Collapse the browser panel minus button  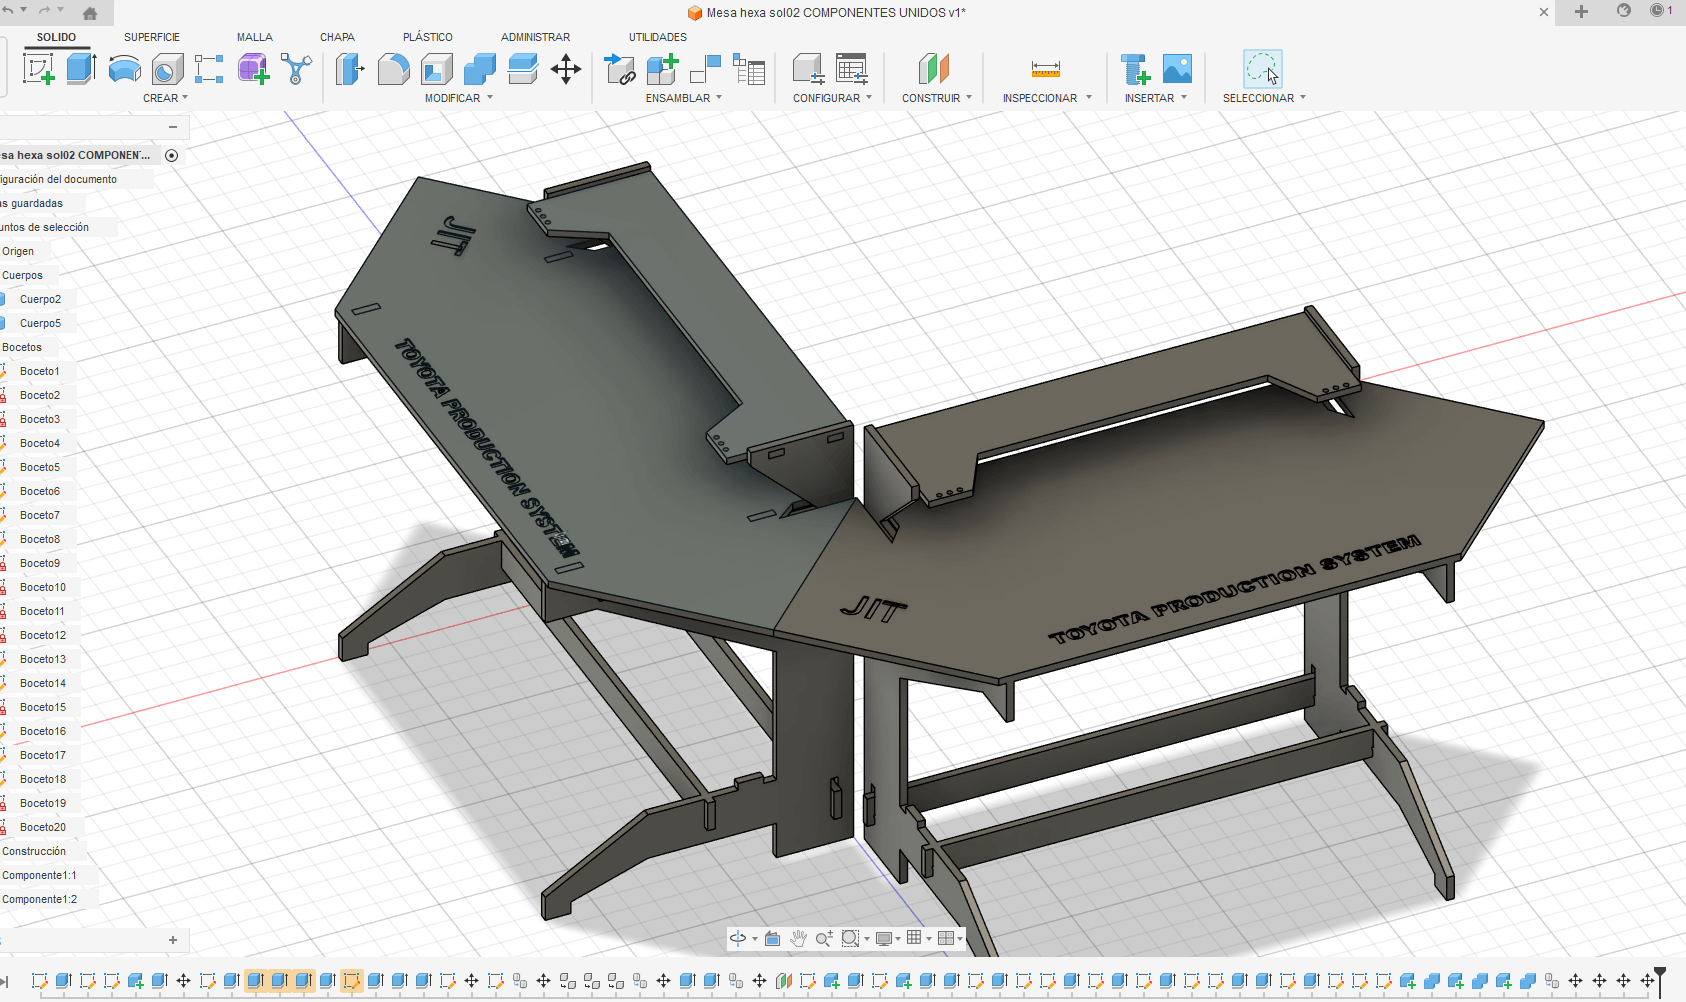(x=173, y=127)
